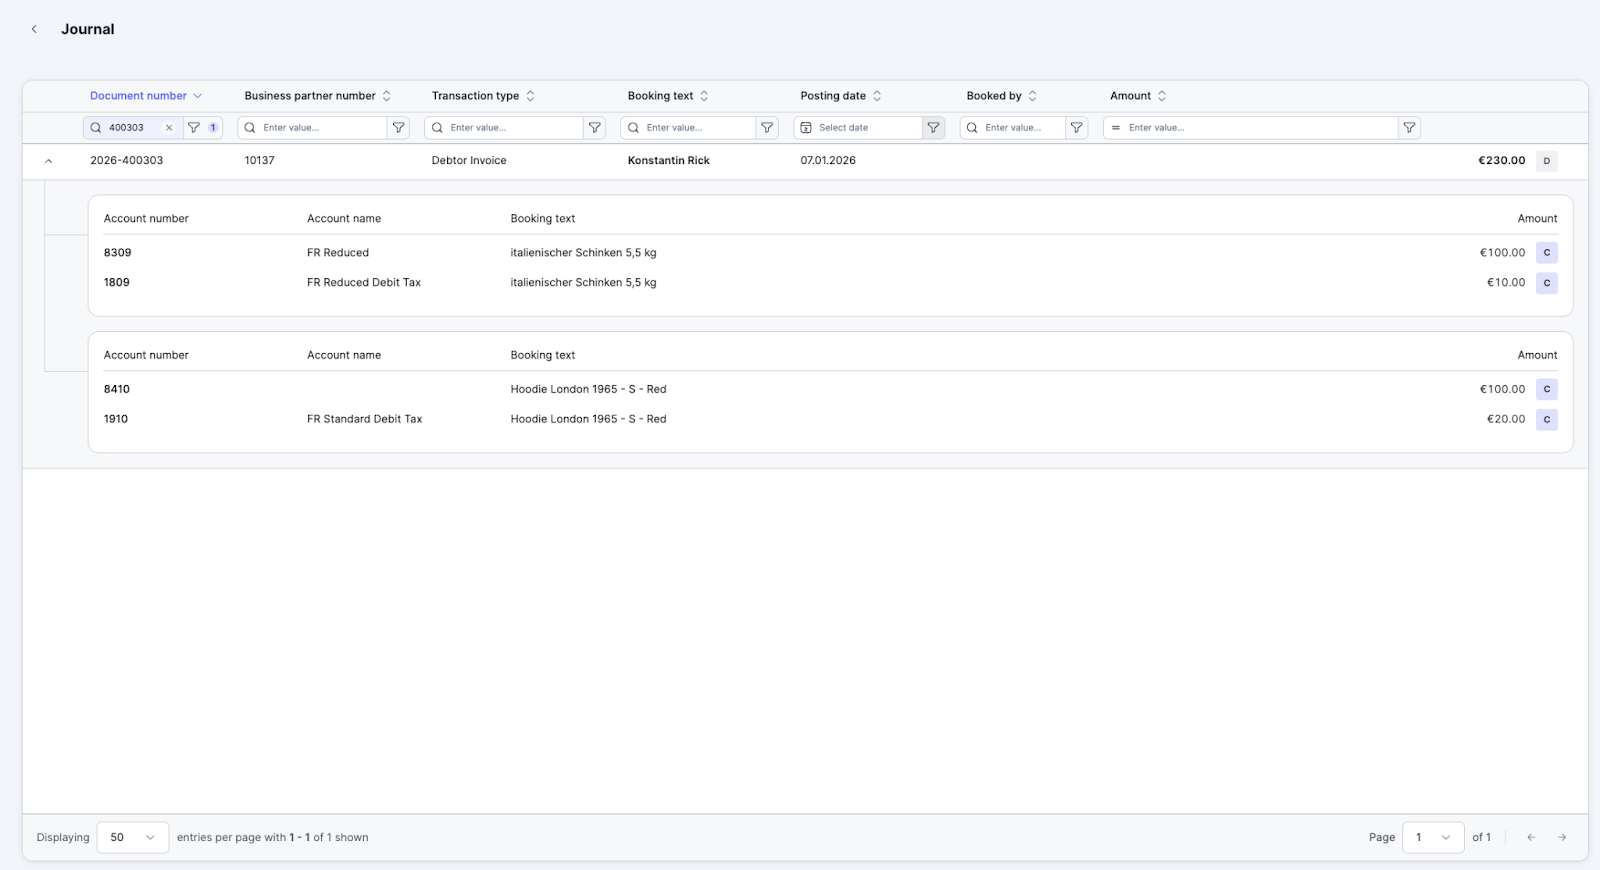
Task: Open filter icon for Business partner number
Action: (398, 128)
